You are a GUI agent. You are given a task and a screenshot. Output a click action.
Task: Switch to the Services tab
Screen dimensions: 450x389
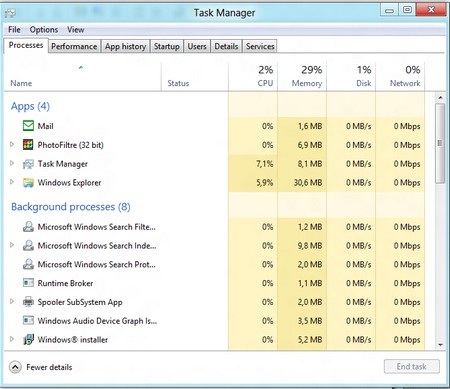260,46
